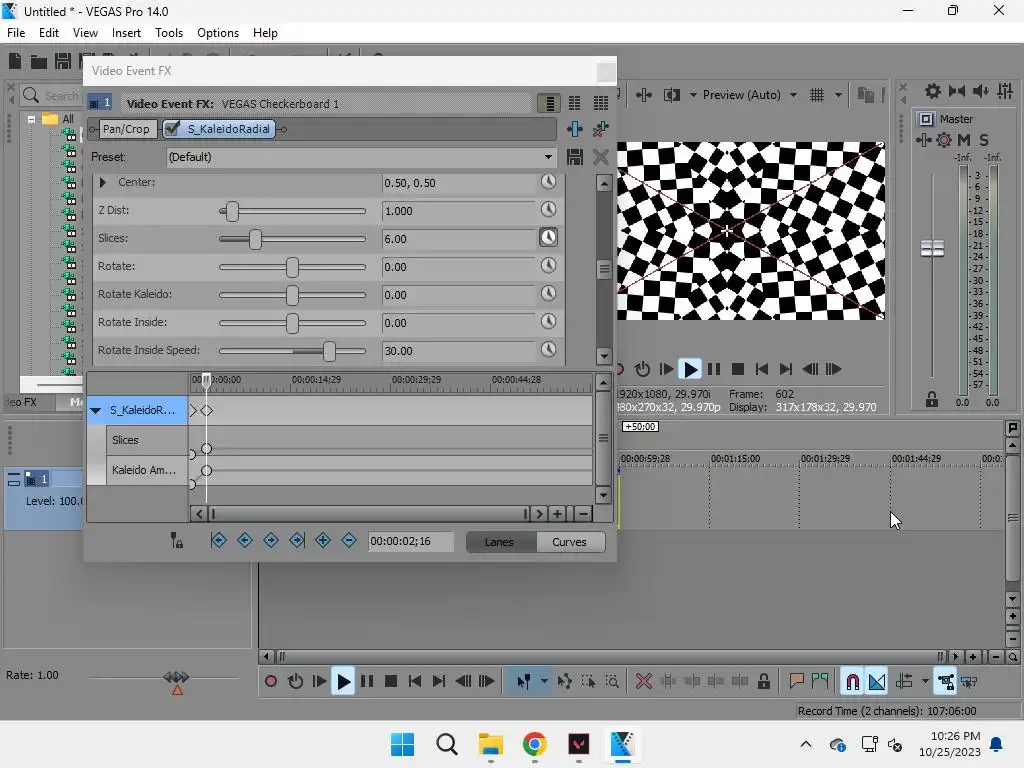The width and height of the screenshot is (1024, 768).
Task: Delete the current preset
Action: pos(601,157)
